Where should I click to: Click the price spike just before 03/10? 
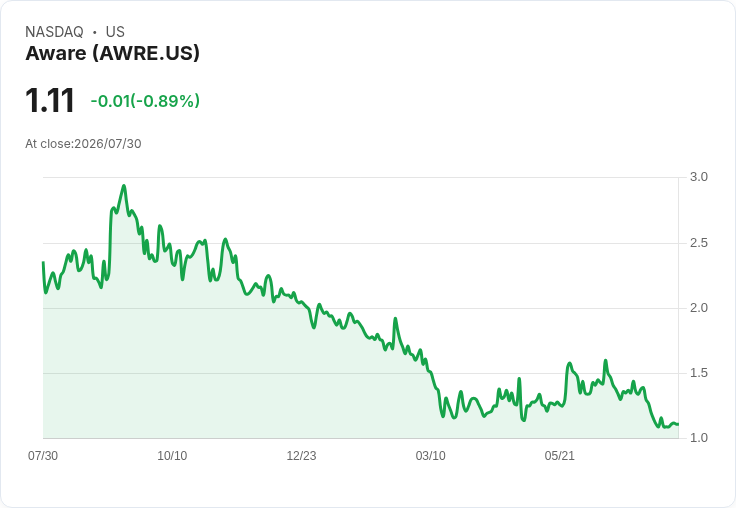395,319
